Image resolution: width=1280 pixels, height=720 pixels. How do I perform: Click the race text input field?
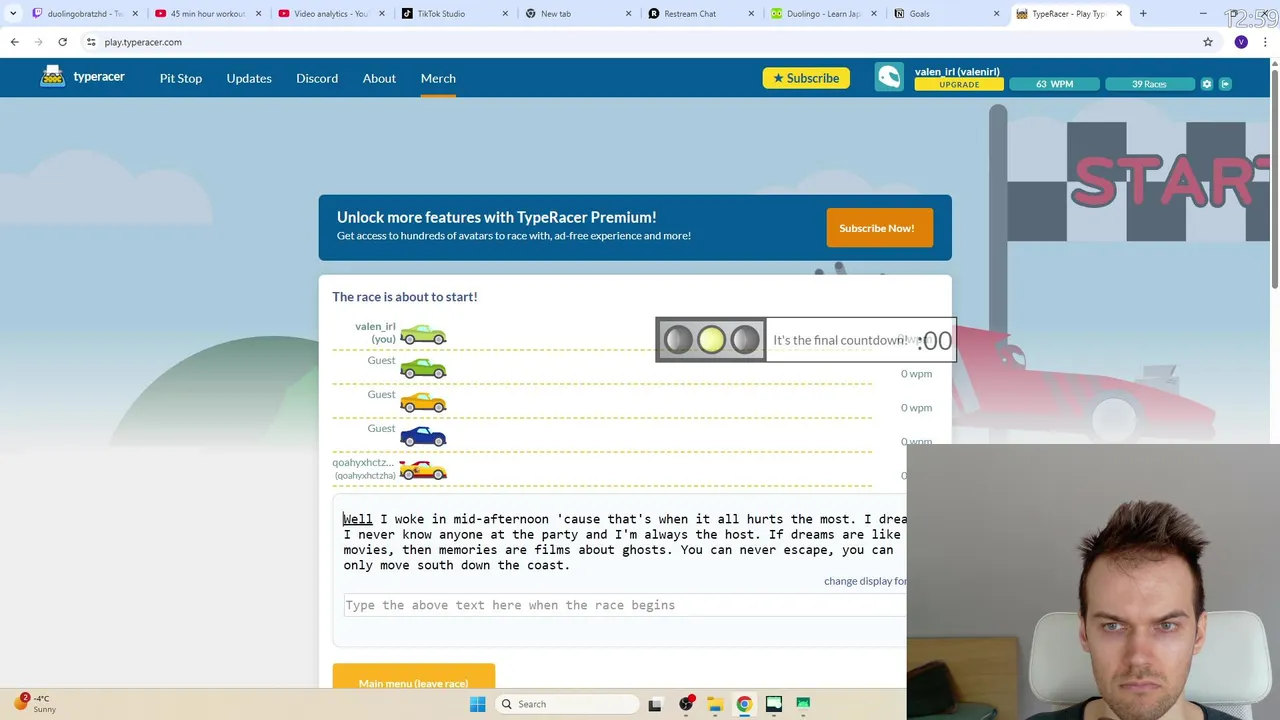pos(625,605)
